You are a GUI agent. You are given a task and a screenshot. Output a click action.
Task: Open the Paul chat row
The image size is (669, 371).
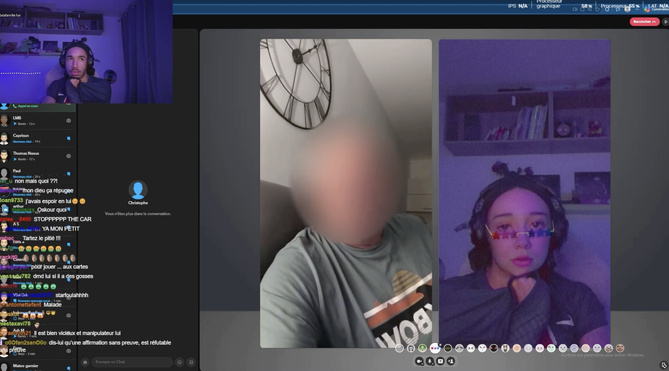tap(38, 173)
